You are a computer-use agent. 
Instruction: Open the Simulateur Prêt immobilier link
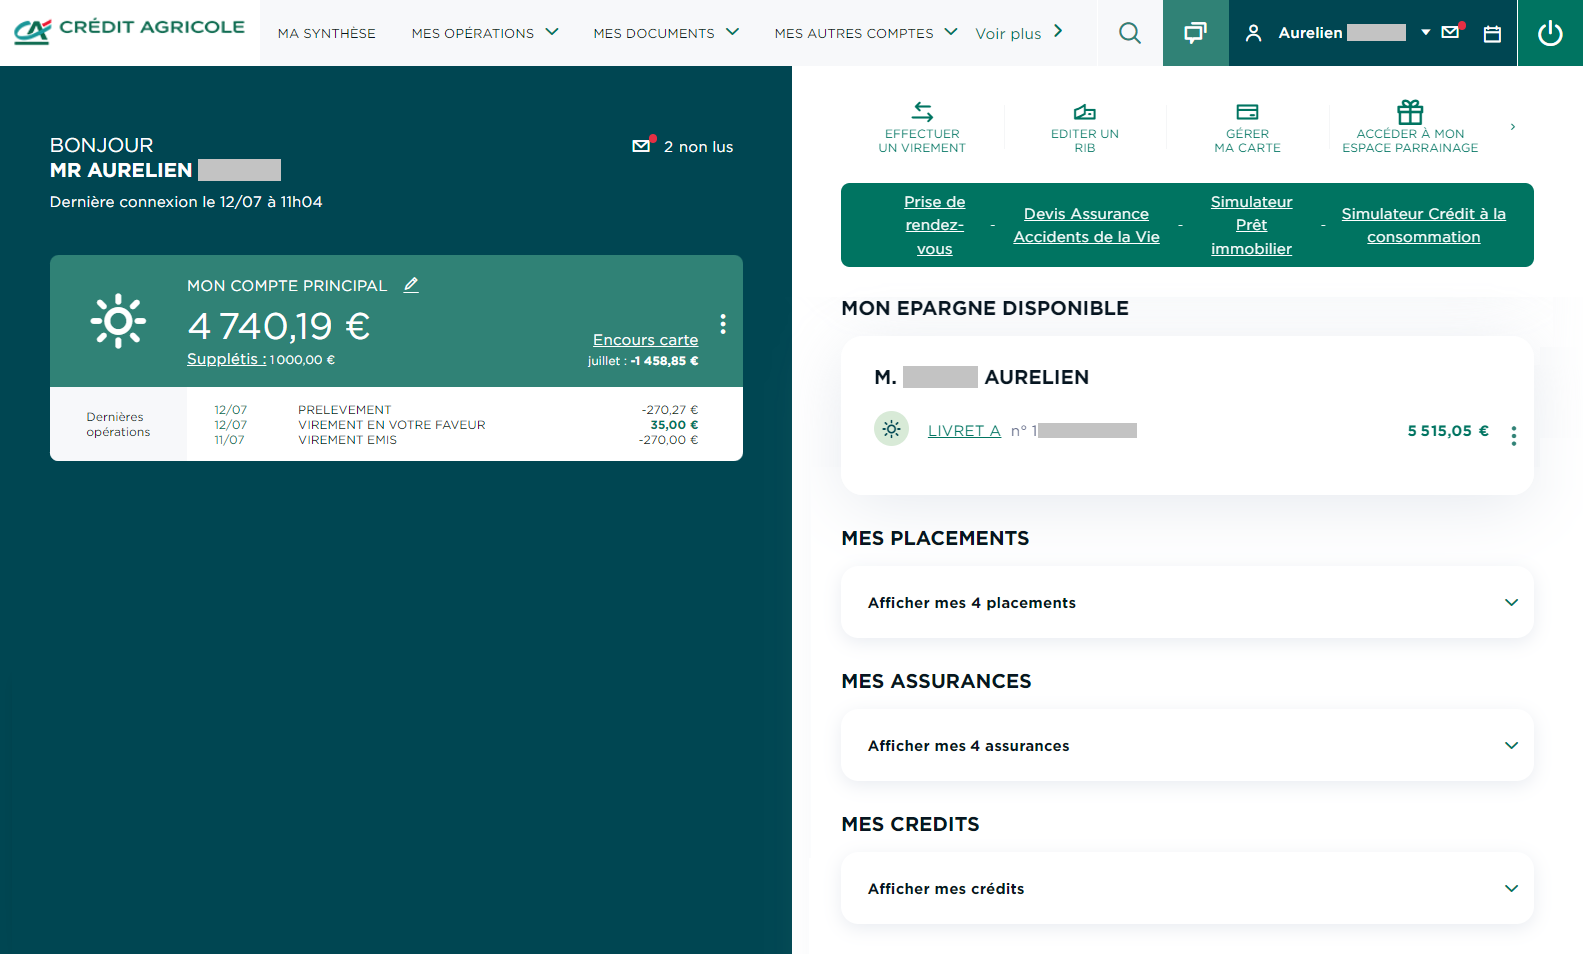(1251, 225)
